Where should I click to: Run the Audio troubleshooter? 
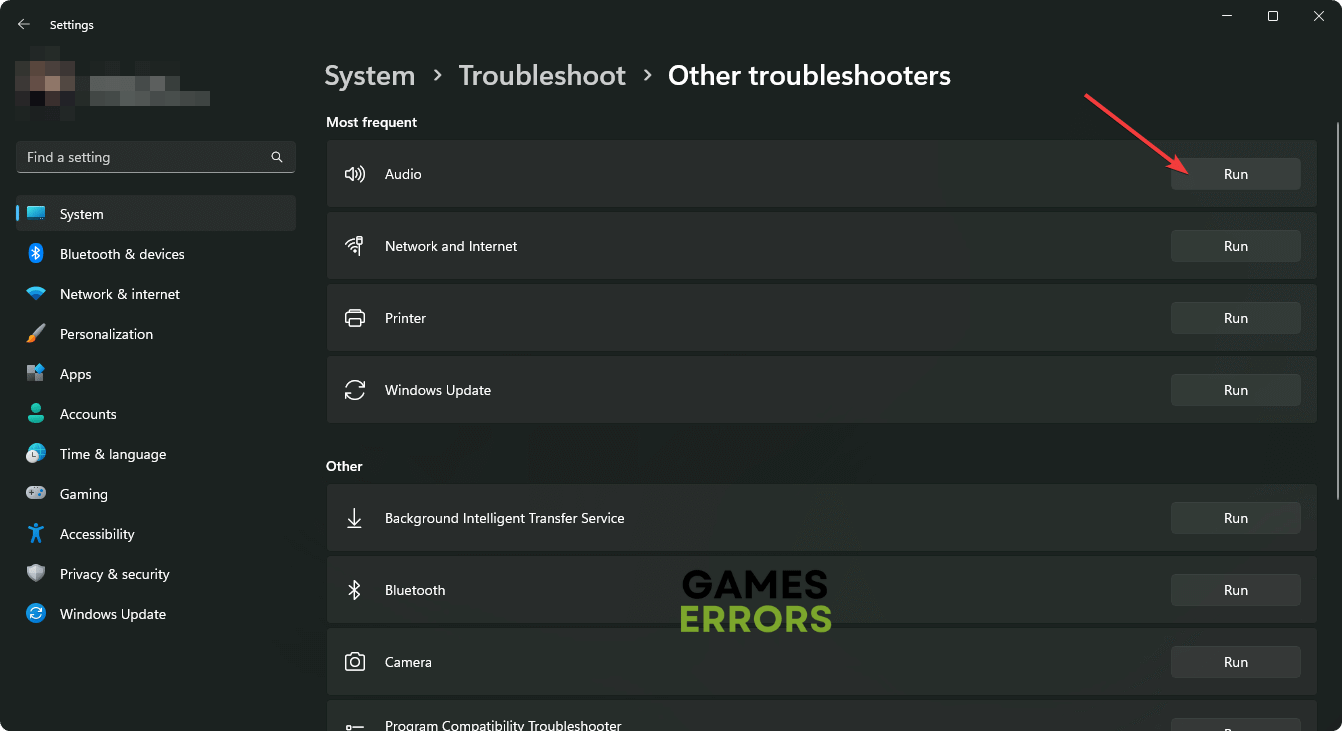(x=1235, y=174)
